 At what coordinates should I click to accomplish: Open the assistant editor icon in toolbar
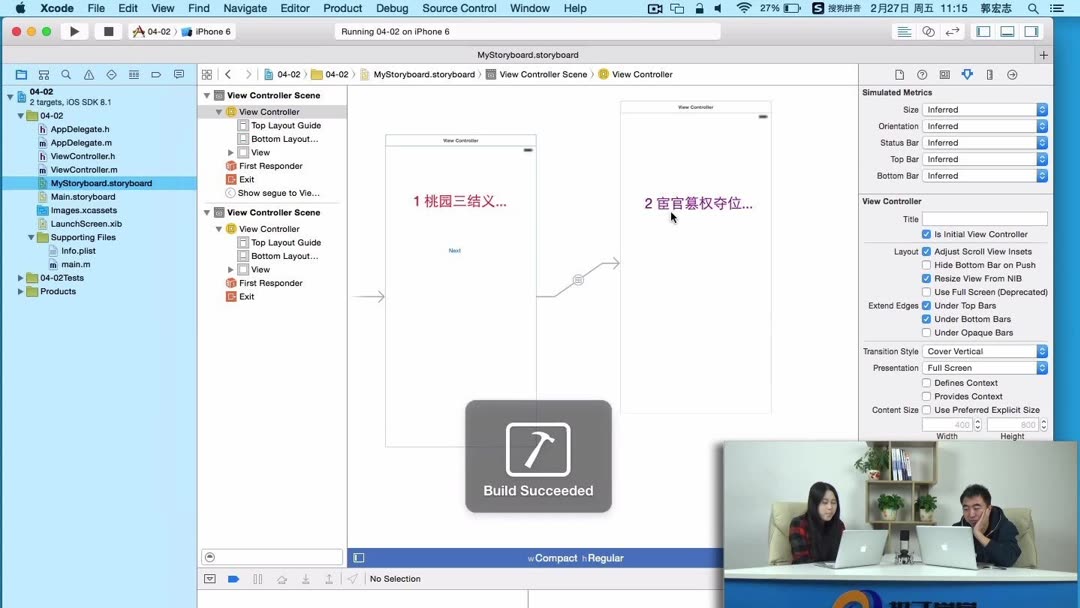pos(925,31)
